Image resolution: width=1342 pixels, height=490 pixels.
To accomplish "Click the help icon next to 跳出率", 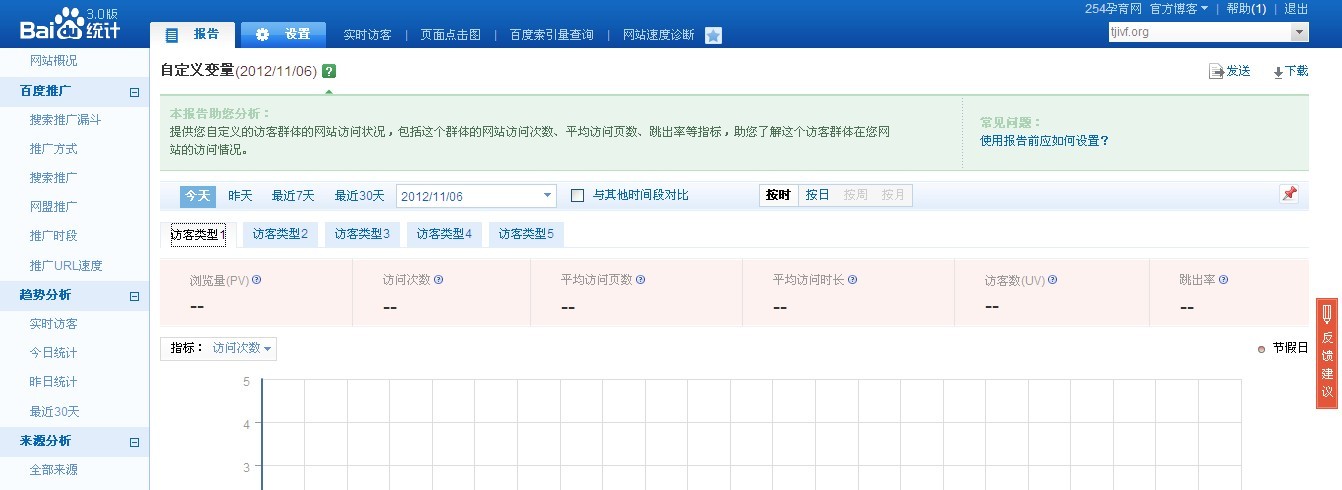I will tap(1223, 280).
